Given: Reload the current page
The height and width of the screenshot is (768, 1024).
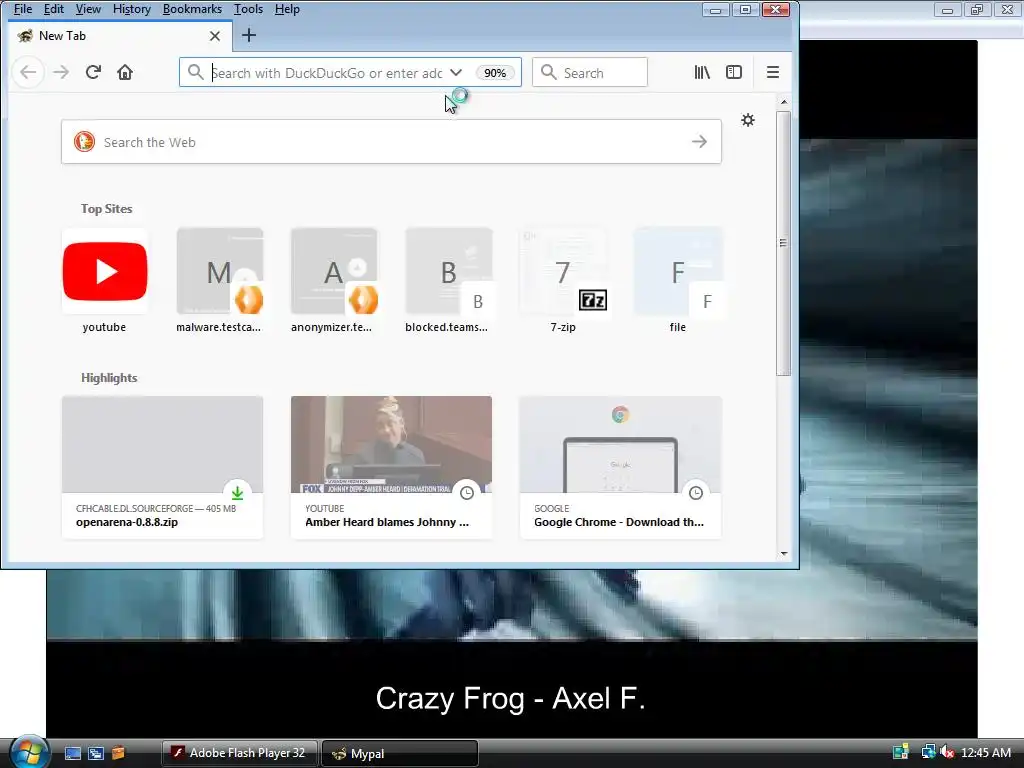Looking at the screenshot, I should 93,72.
